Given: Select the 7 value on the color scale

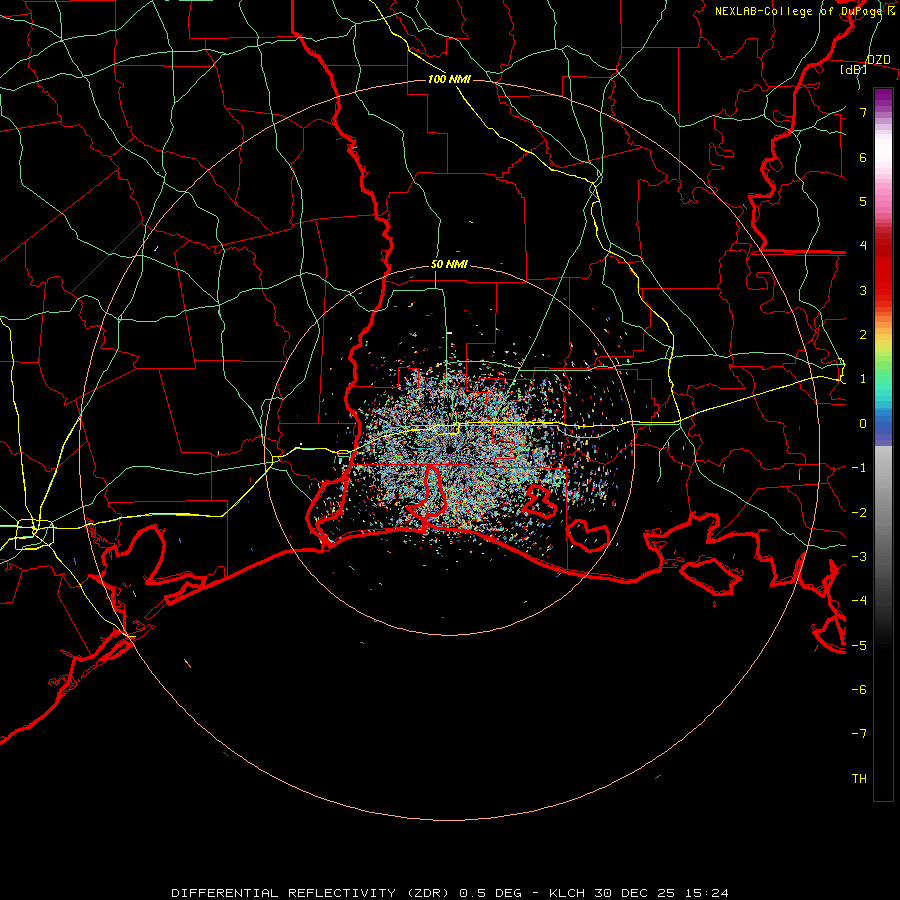Looking at the screenshot, I should [863, 112].
